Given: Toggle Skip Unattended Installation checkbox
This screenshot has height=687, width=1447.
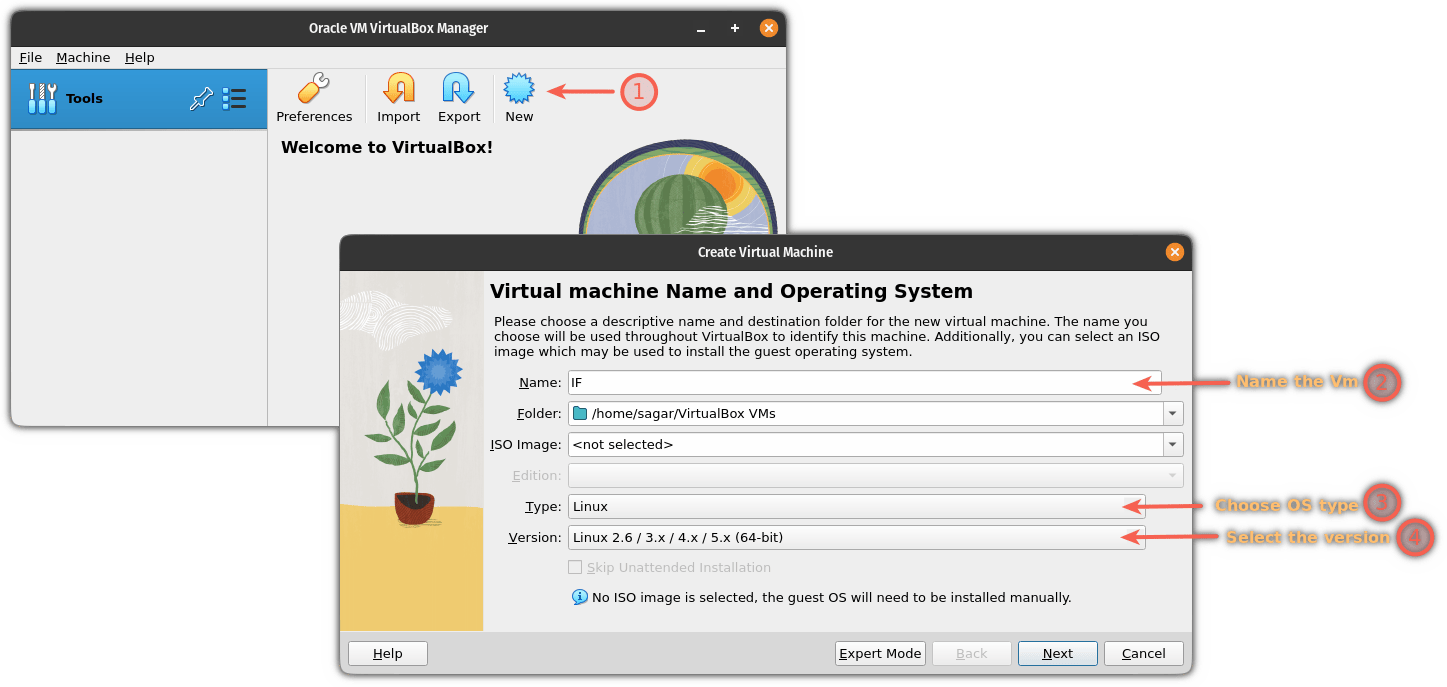Looking at the screenshot, I should [575, 567].
